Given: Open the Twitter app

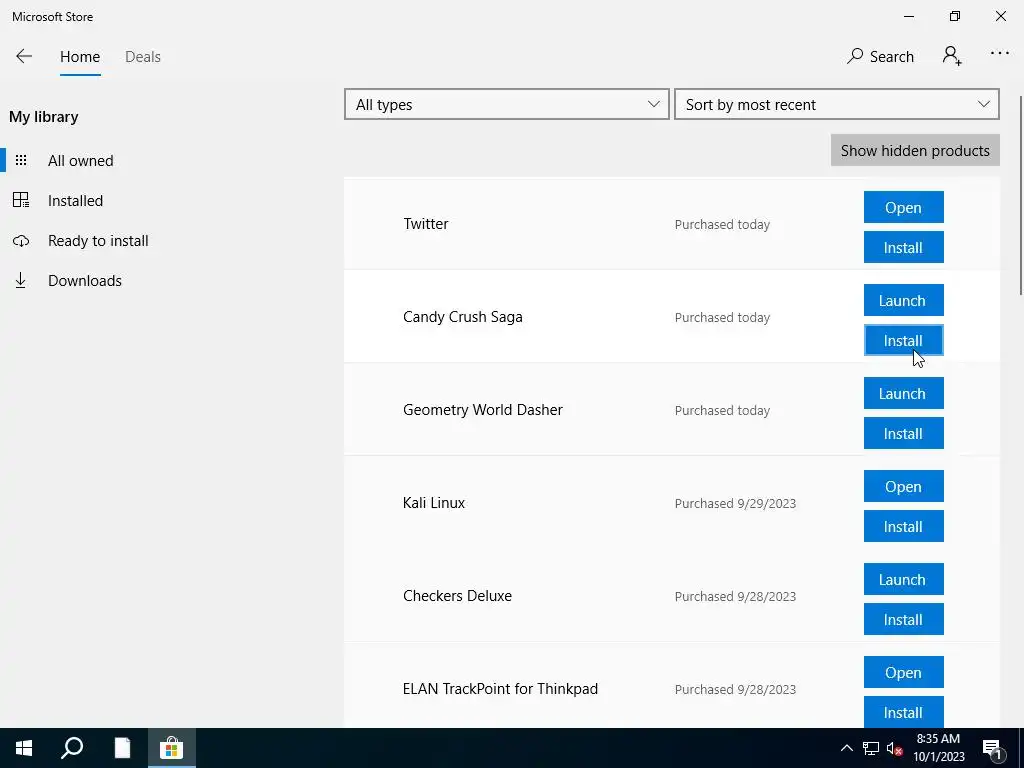Looking at the screenshot, I should point(903,207).
